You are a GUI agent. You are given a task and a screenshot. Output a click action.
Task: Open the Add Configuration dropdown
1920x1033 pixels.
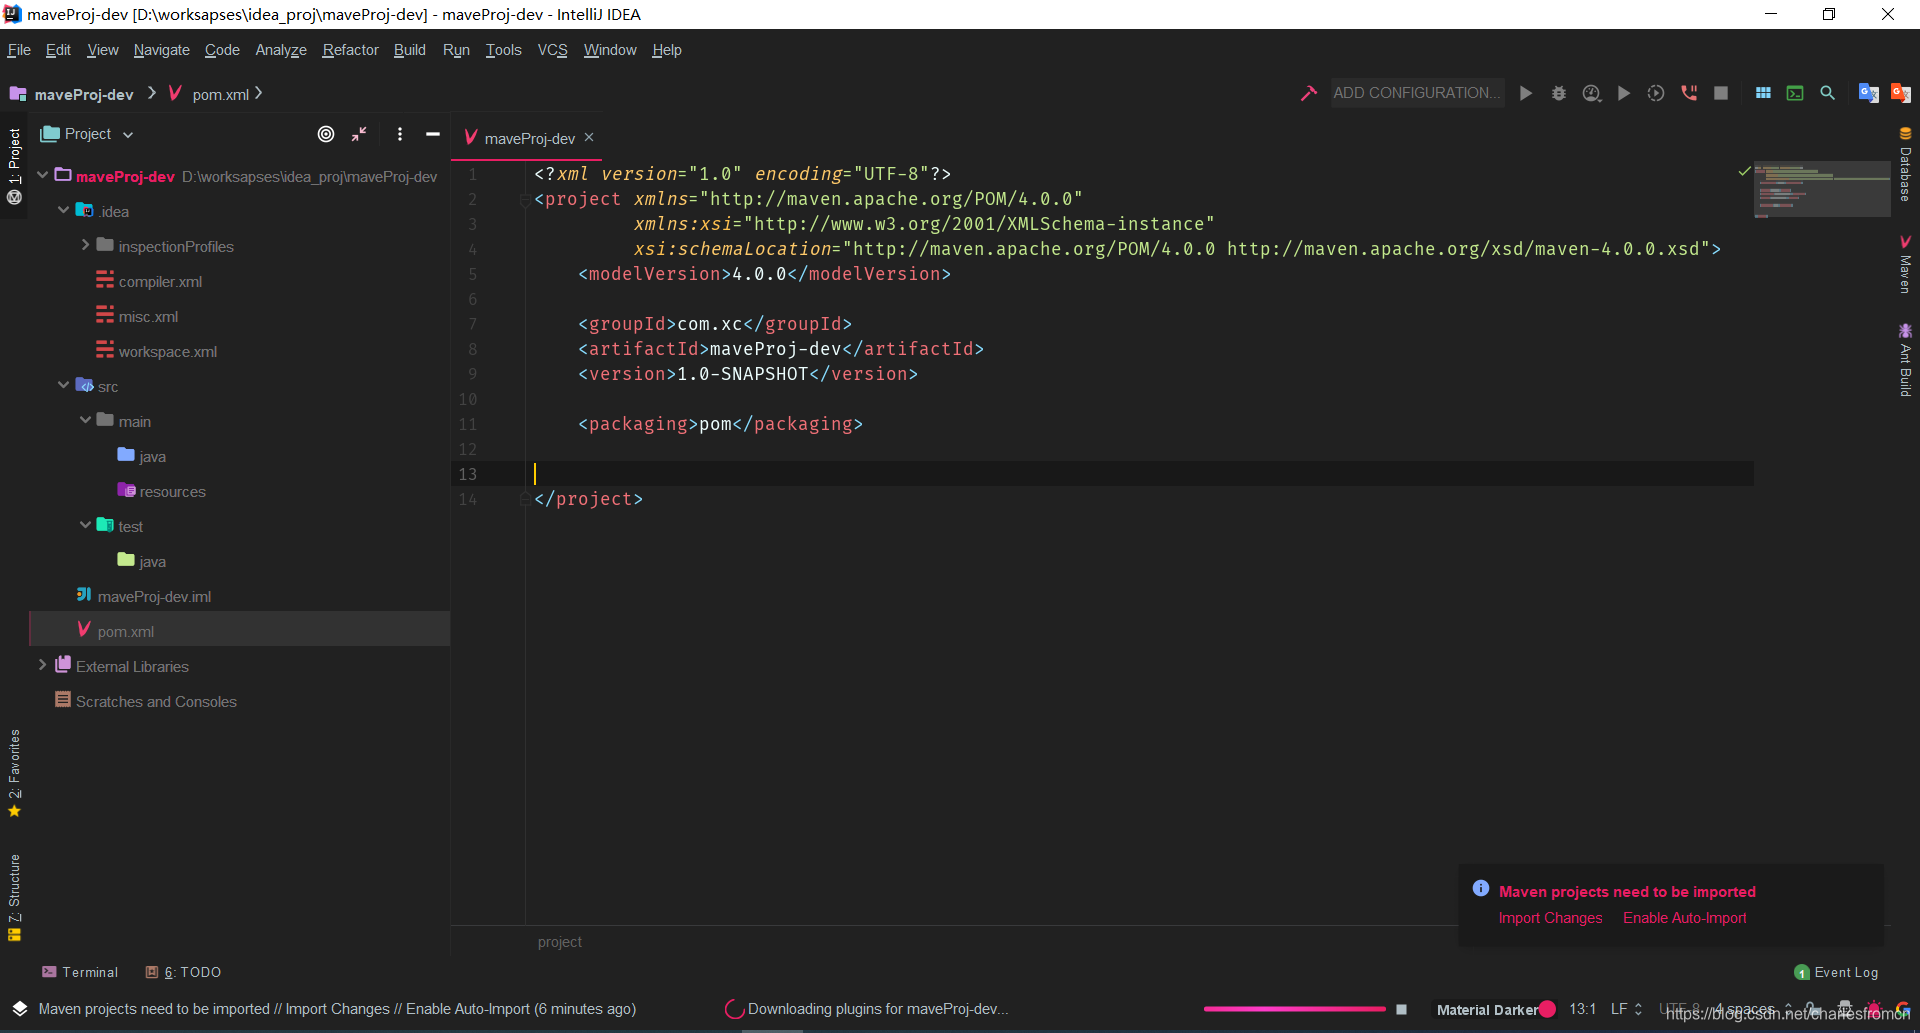(1416, 93)
